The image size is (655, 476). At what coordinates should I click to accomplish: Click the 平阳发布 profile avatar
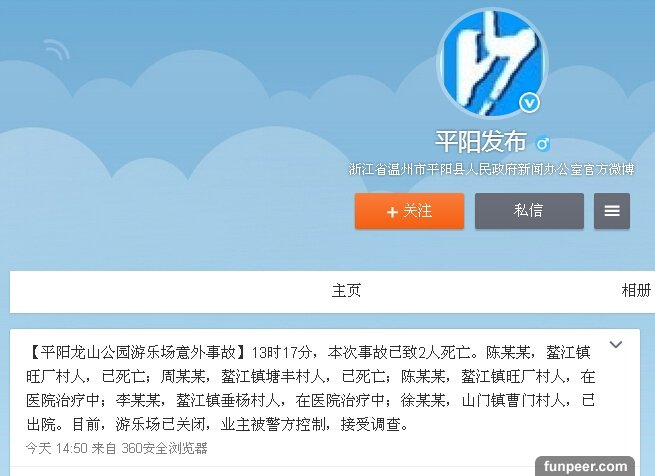pyautogui.click(x=492, y=63)
